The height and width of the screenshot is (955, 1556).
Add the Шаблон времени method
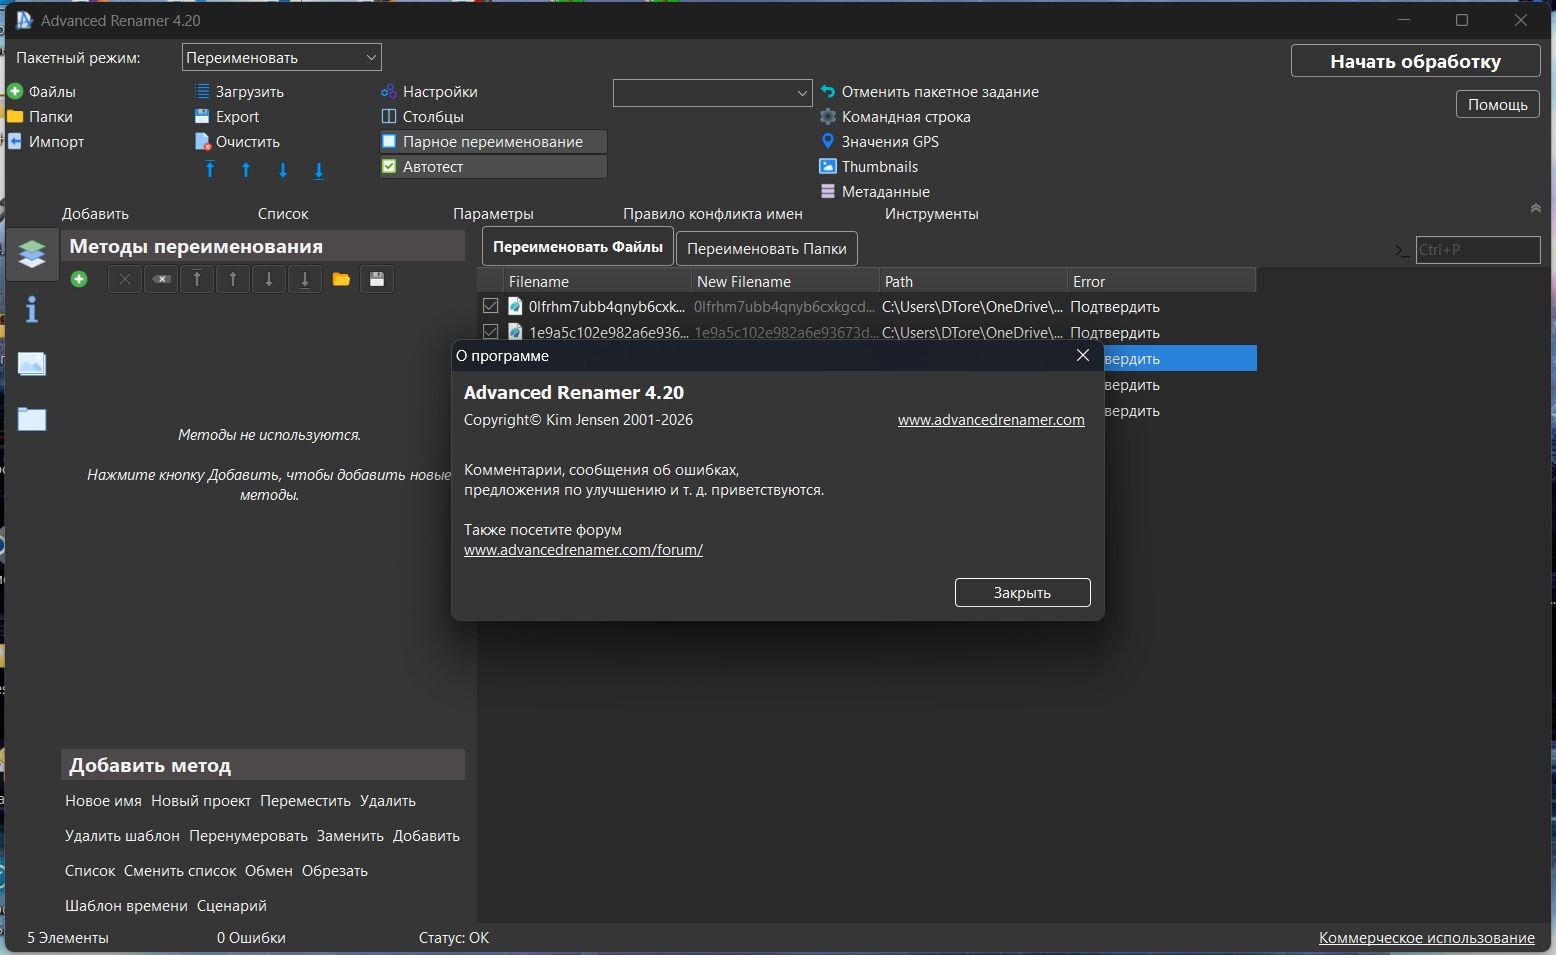(126, 906)
